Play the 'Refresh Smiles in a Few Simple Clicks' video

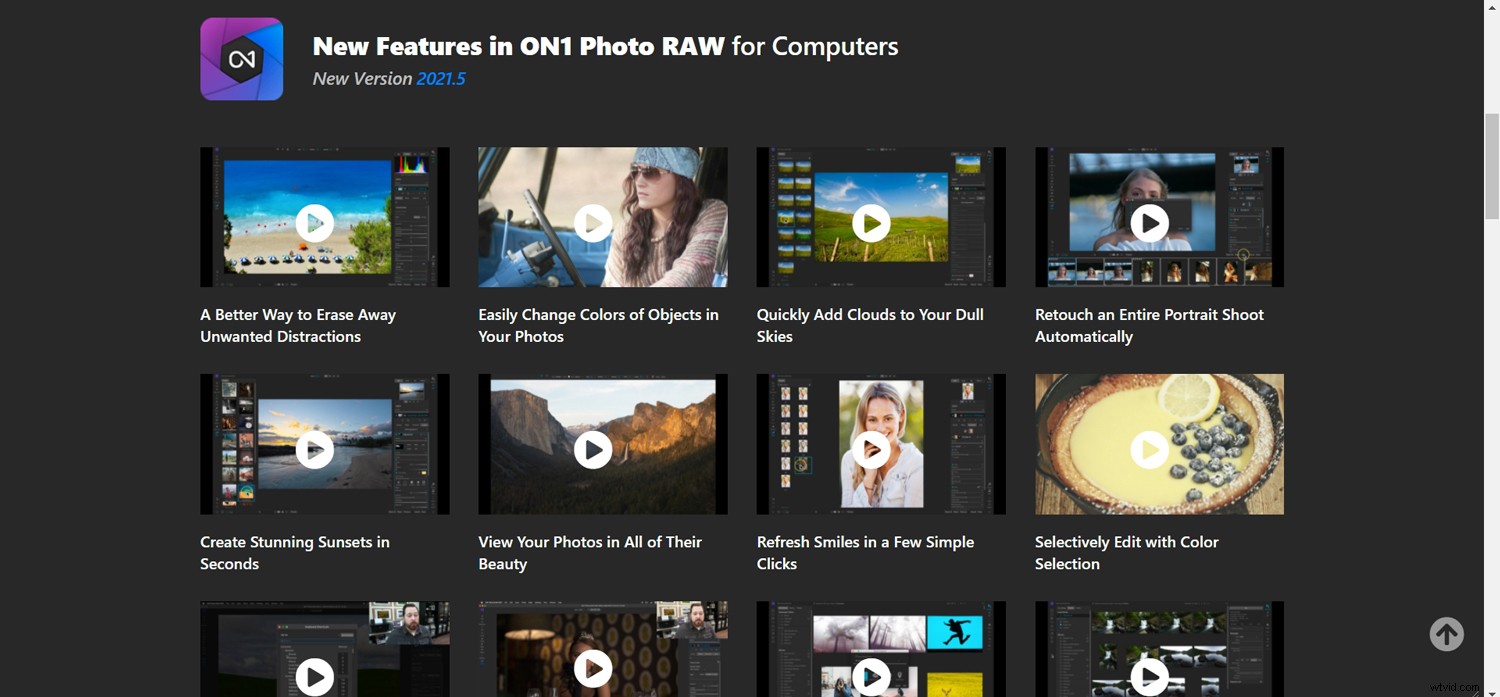(871, 450)
